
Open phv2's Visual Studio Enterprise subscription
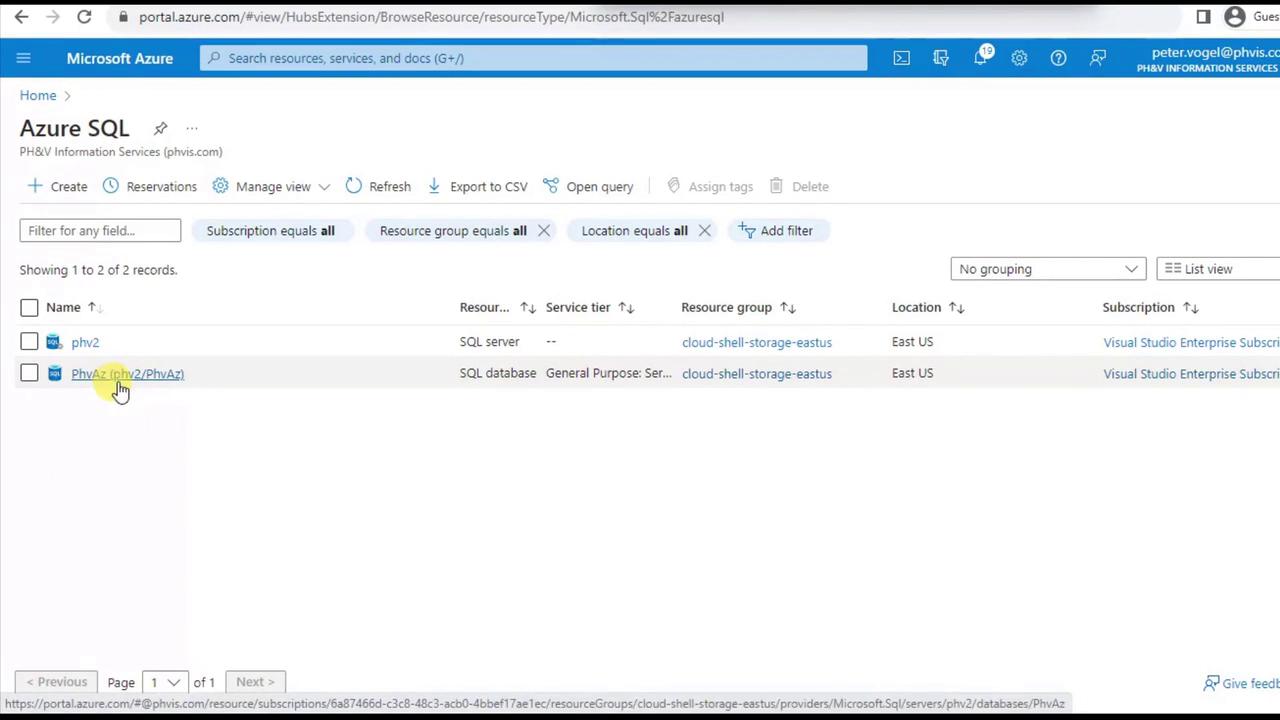pyautogui.click(x=1191, y=343)
